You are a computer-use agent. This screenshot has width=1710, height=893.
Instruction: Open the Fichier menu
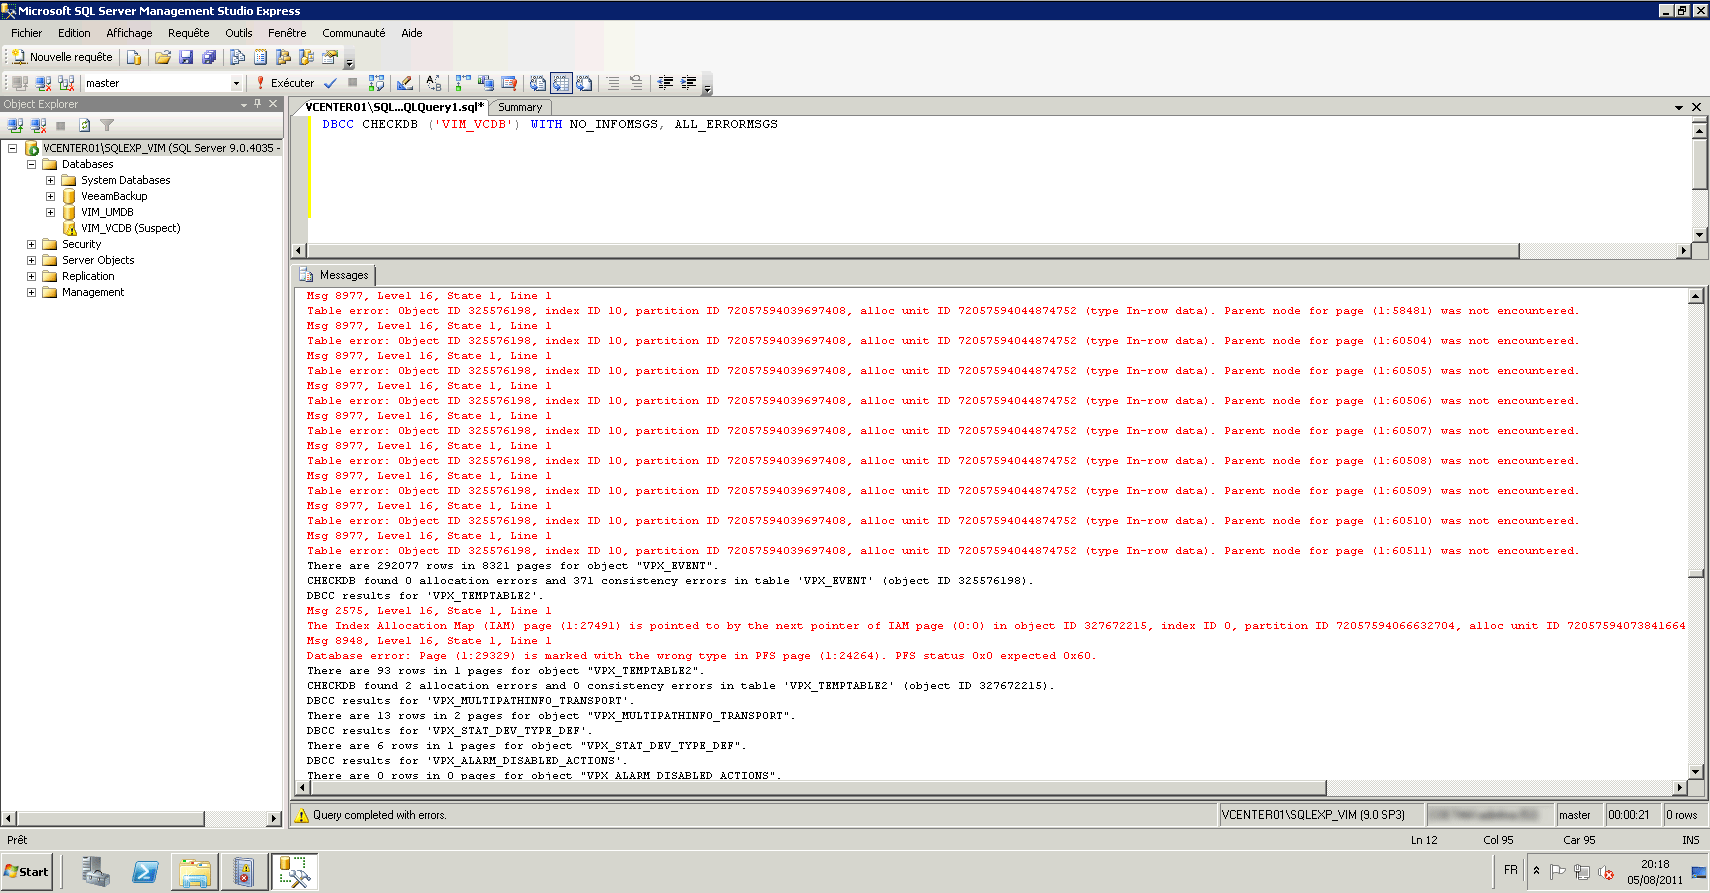coord(27,33)
